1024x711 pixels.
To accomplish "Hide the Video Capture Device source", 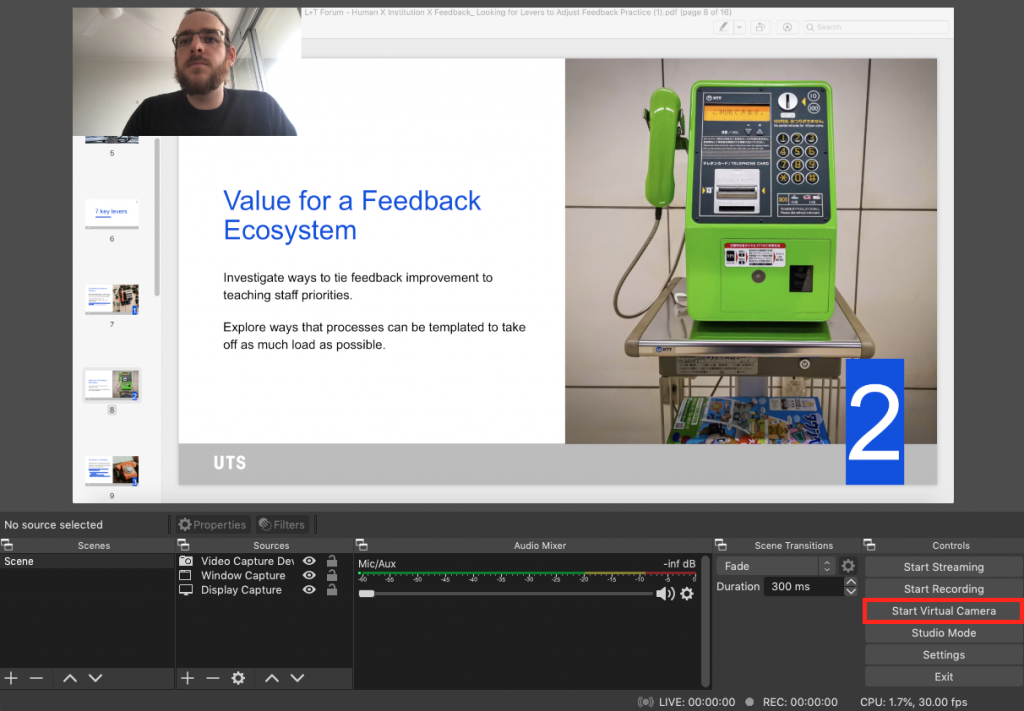I will coord(309,562).
